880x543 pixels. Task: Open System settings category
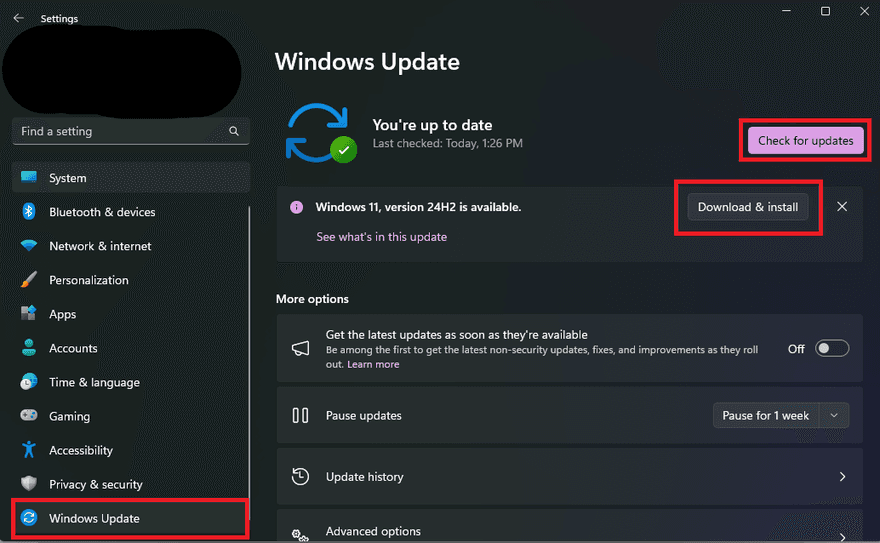[131, 178]
